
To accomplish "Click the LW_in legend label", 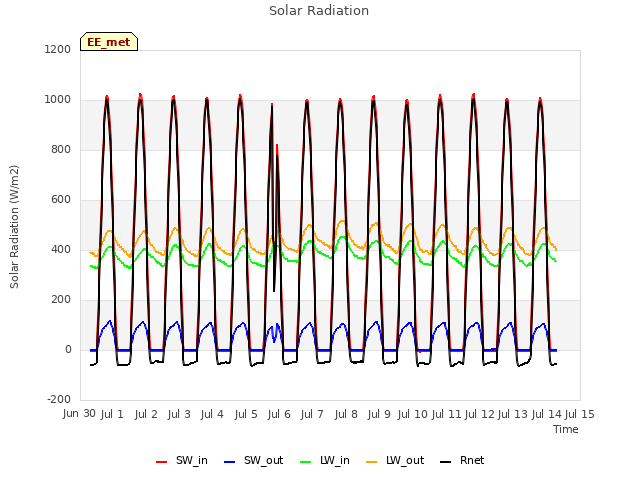I will point(335,461).
